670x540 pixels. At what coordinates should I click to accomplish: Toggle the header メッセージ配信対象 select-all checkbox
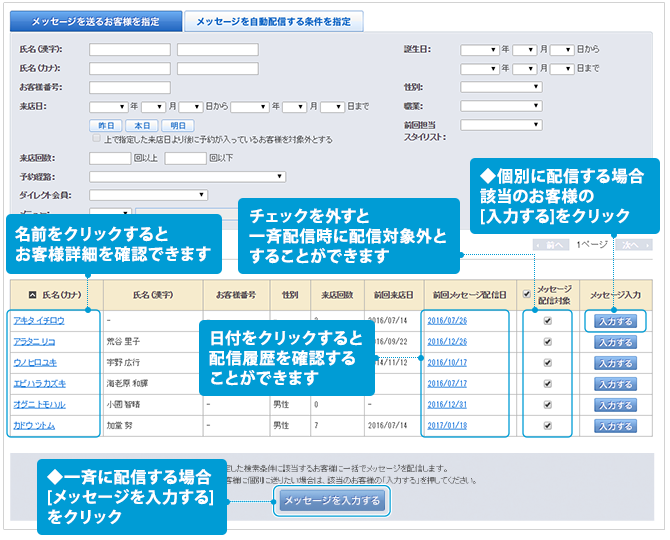pyautogui.click(x=527, y=295)
